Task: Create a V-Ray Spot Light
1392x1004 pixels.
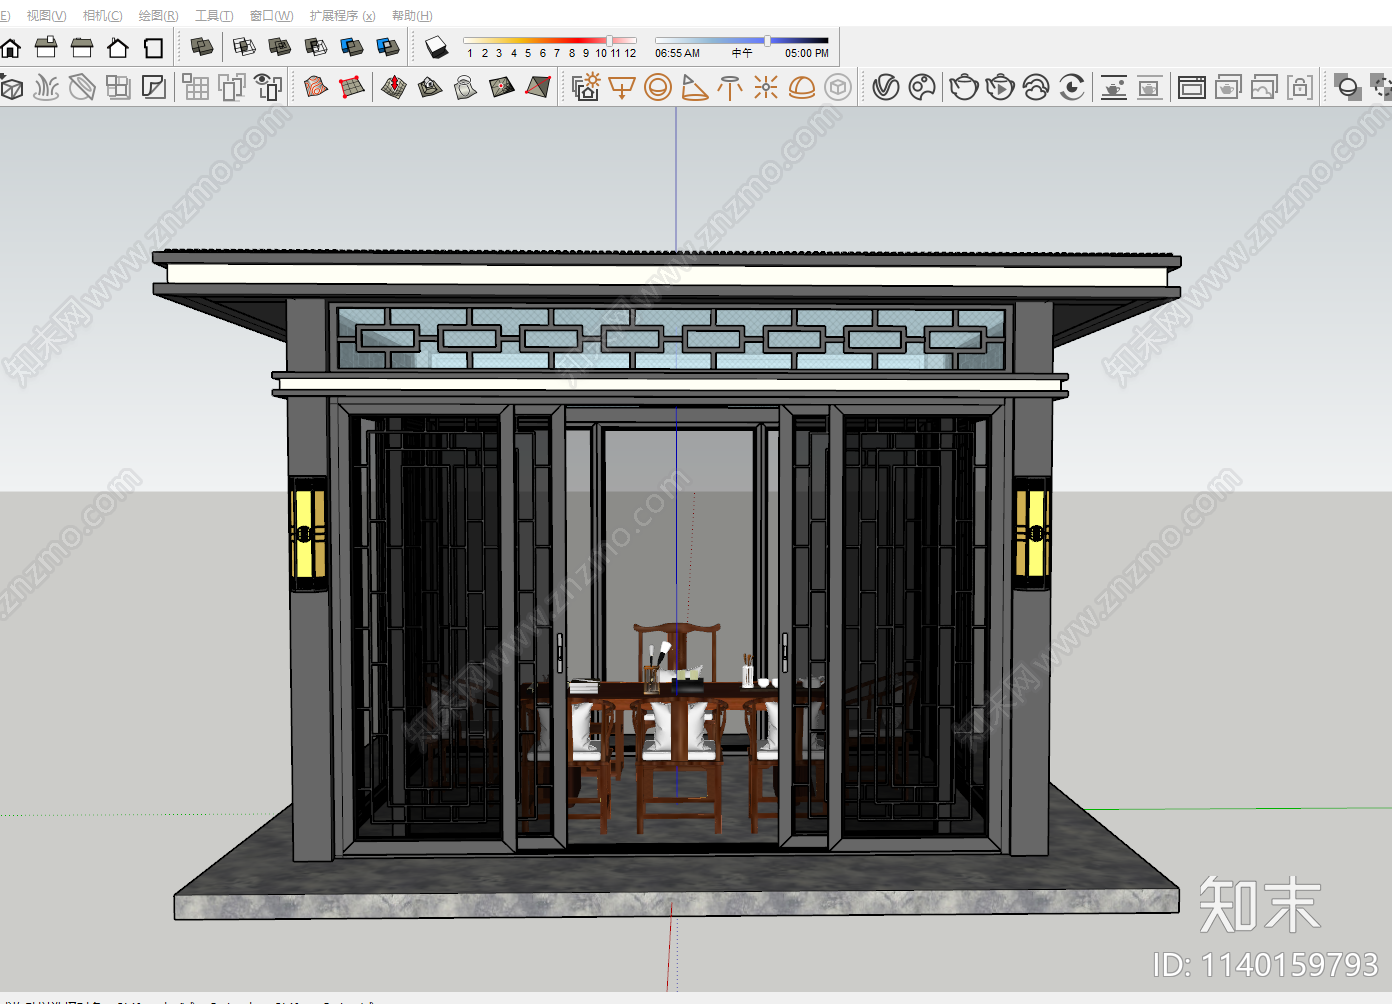Action: click(694, 88)
